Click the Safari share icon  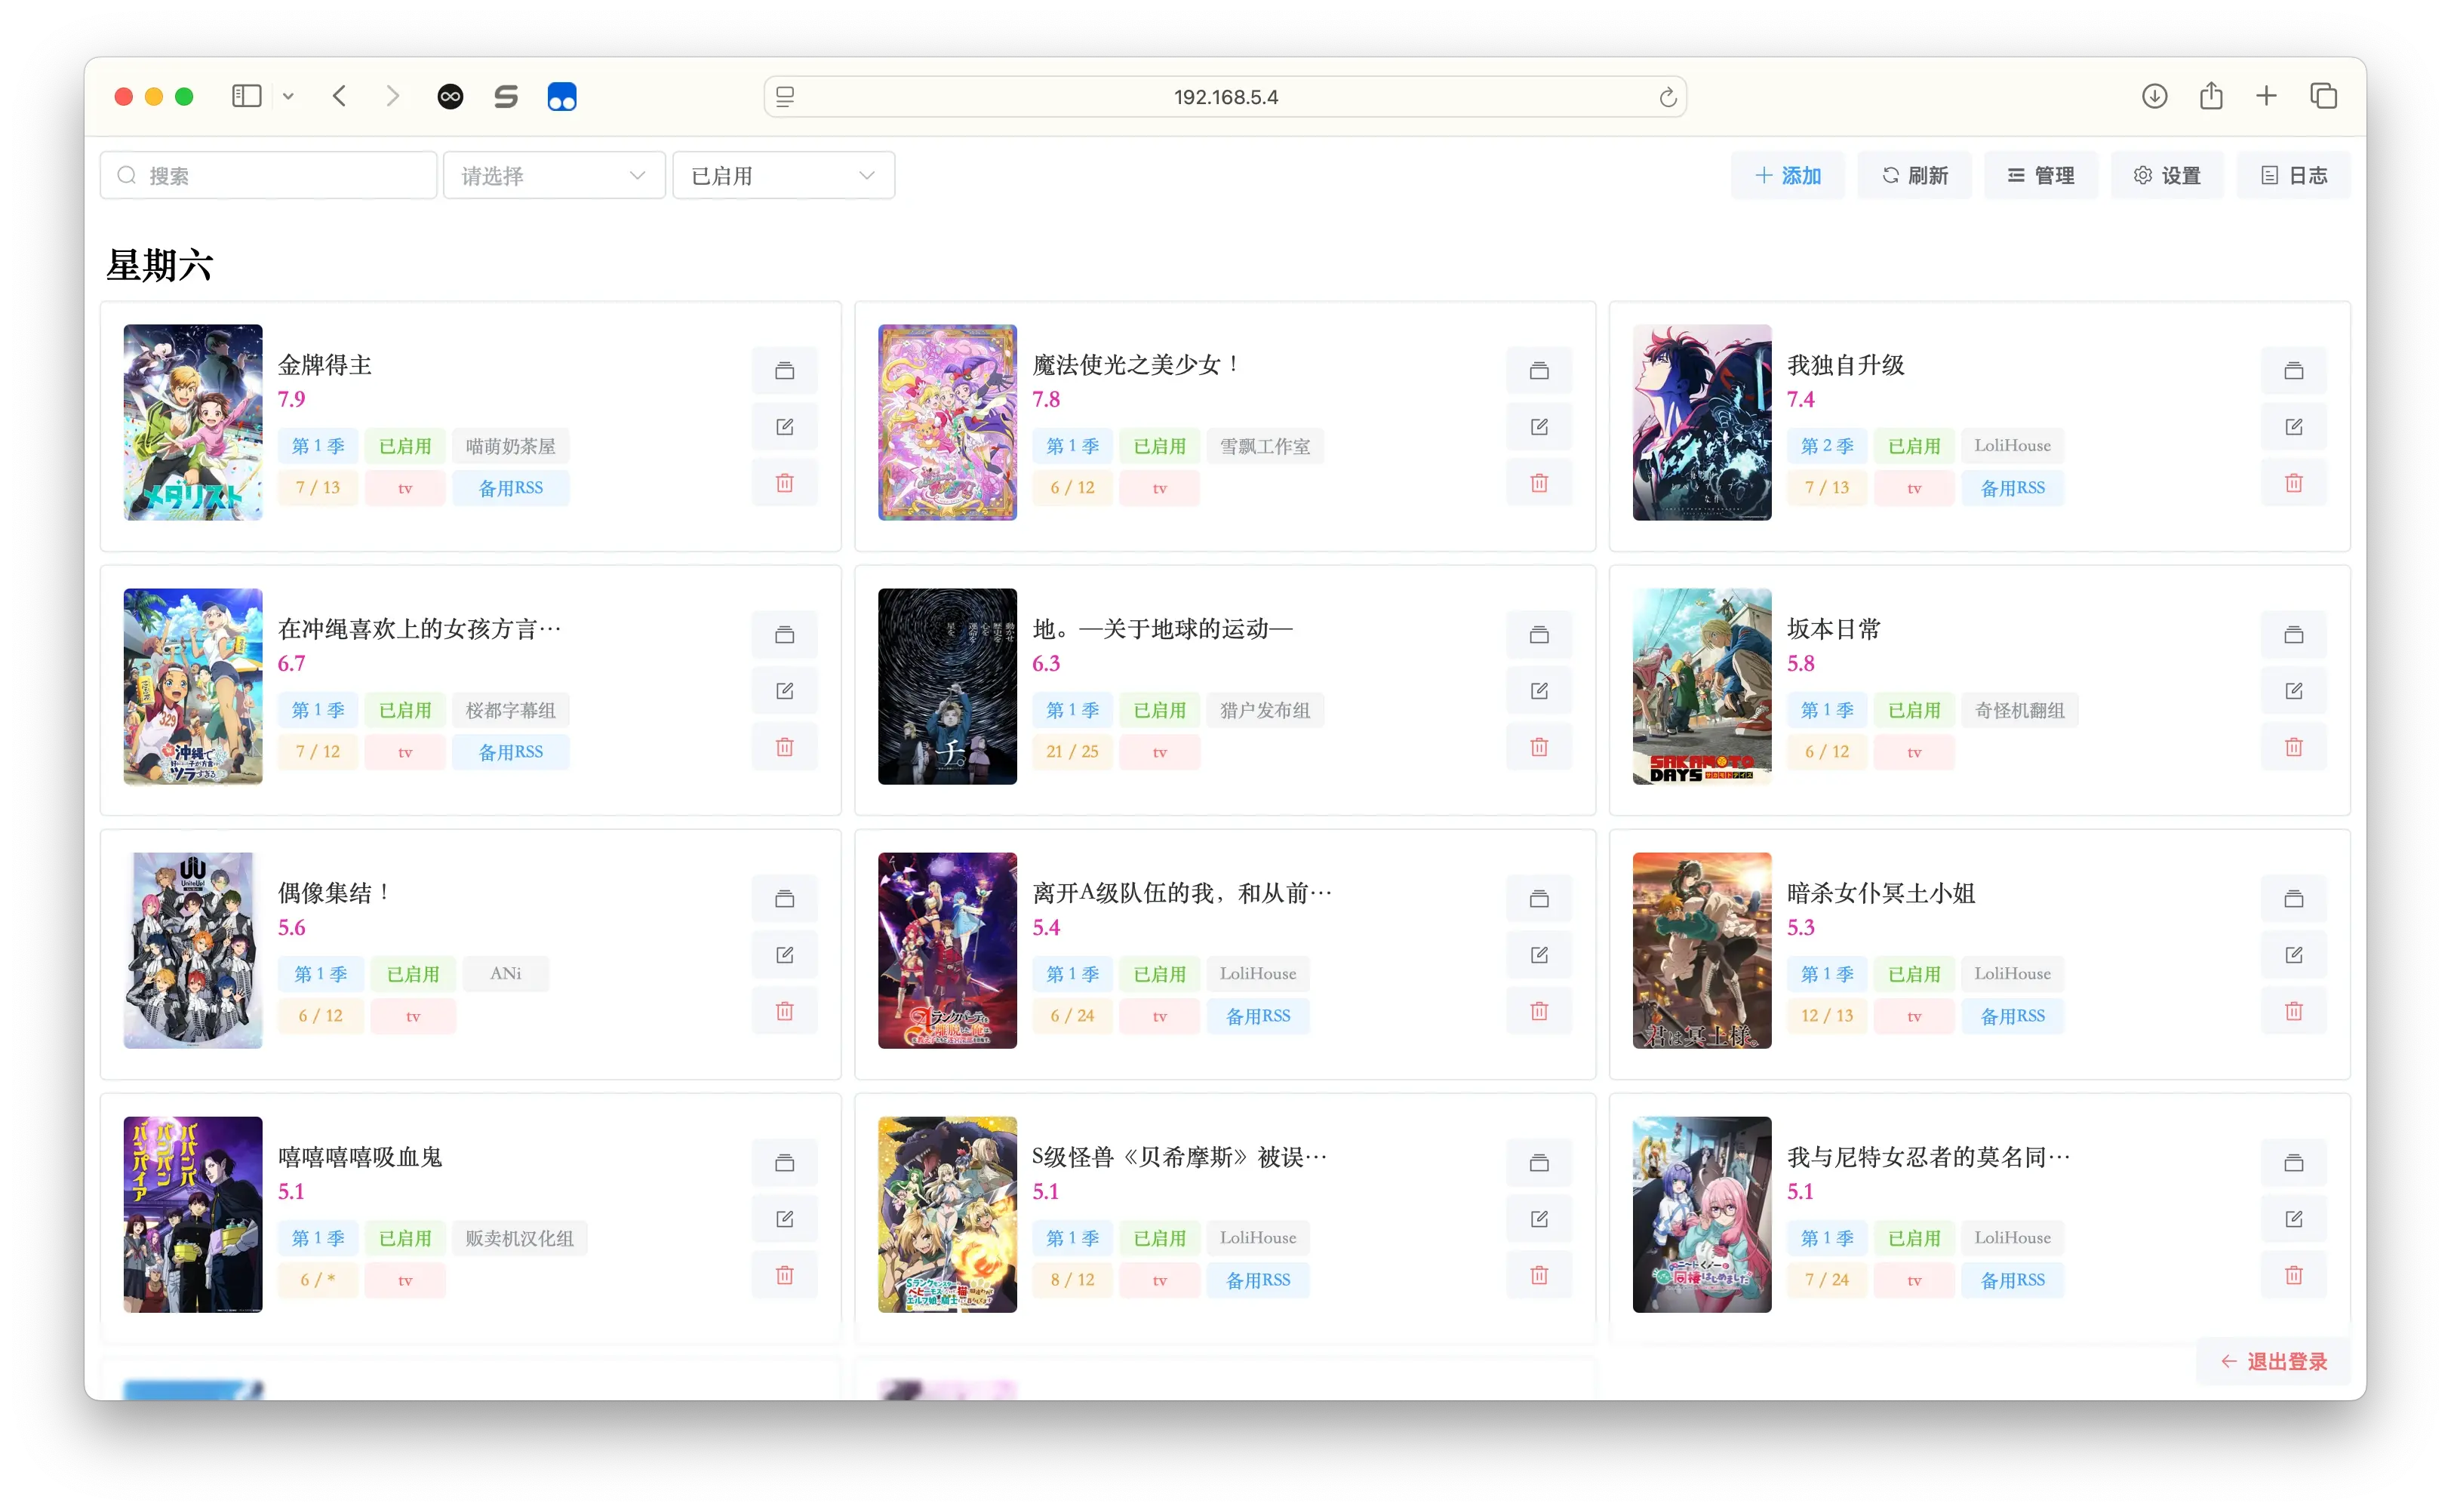pos(2211,96)
